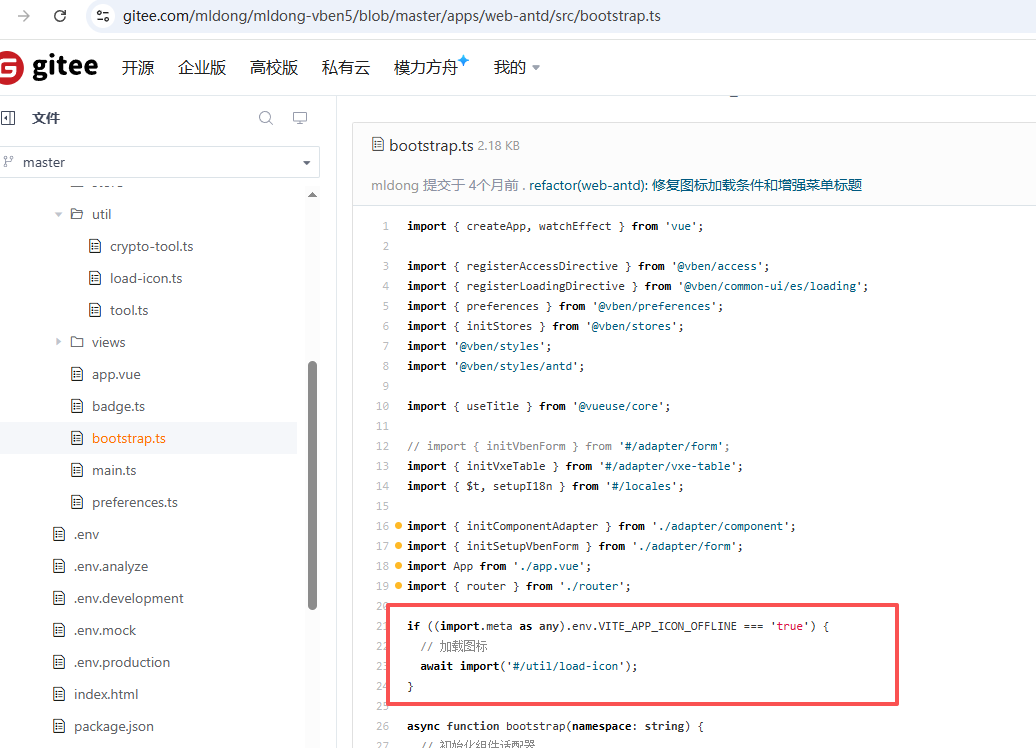
Task: Click the bootstrap.ts file icon in header
Action: 378,145
